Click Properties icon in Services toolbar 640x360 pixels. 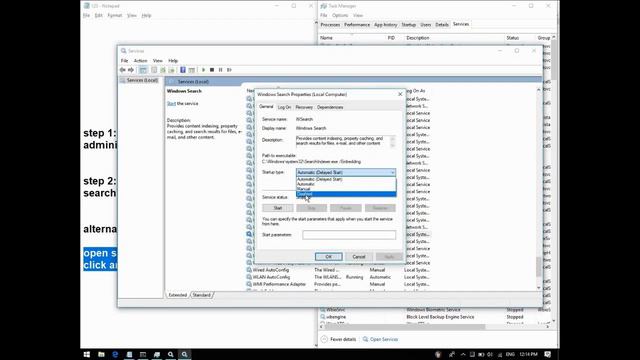[154, 70]
